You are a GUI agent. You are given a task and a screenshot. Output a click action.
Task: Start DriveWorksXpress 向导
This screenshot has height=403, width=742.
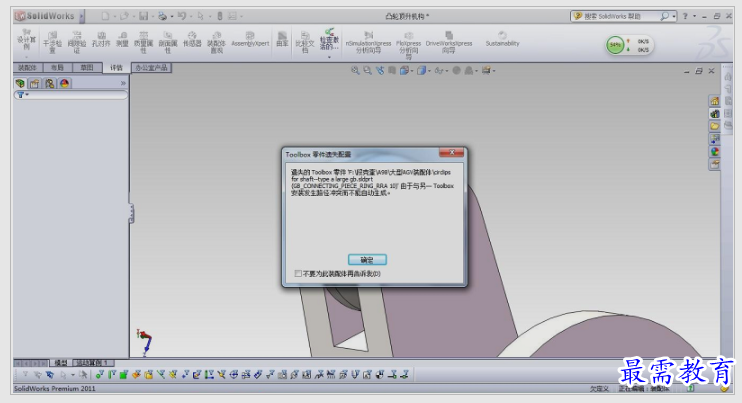point(449,42)
